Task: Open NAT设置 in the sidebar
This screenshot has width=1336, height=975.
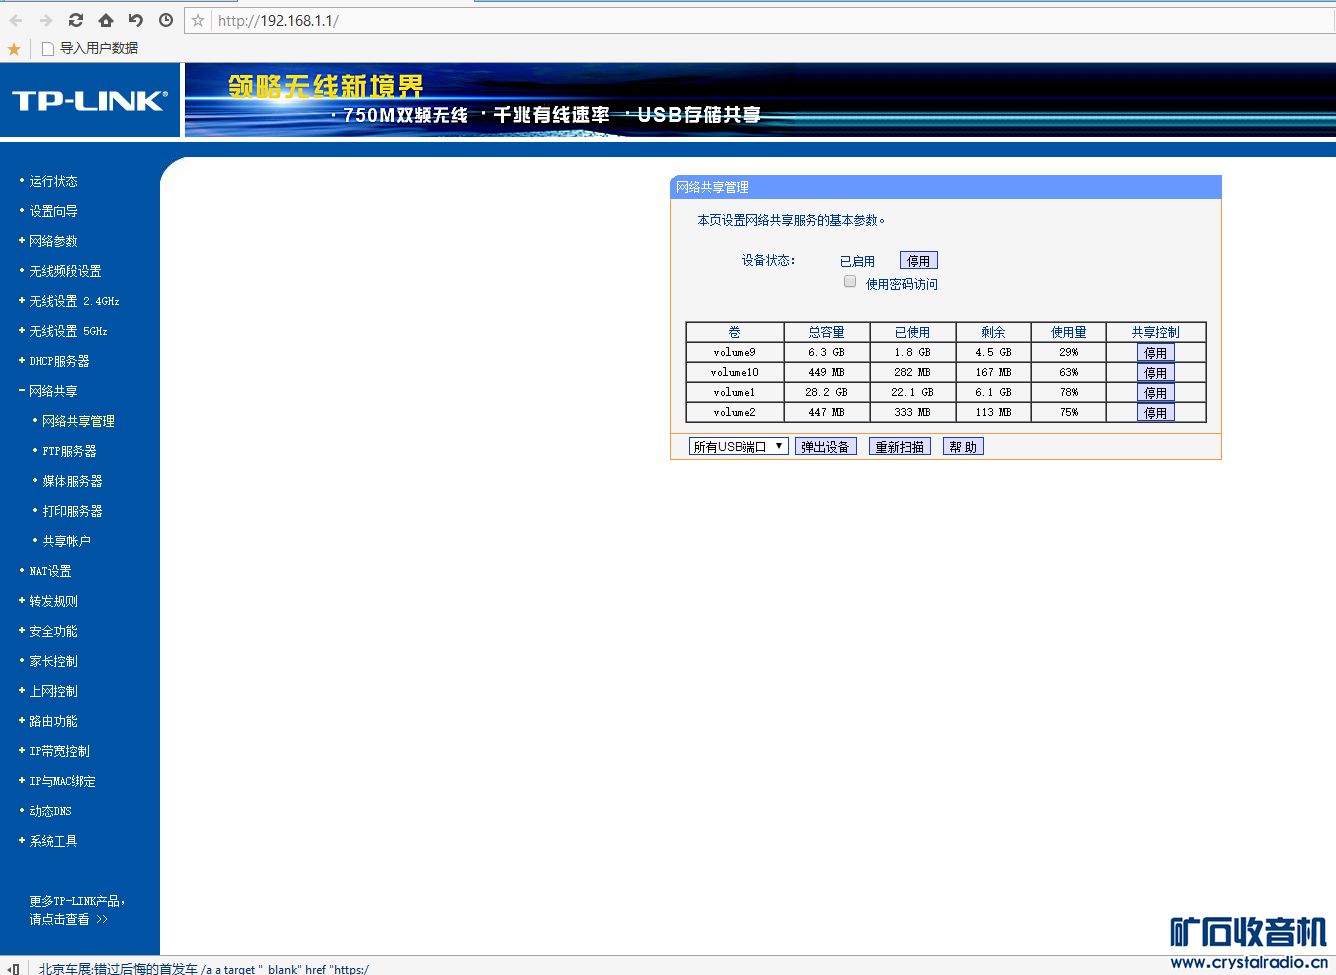Action: pyautogui.click(x=50, y=571)
